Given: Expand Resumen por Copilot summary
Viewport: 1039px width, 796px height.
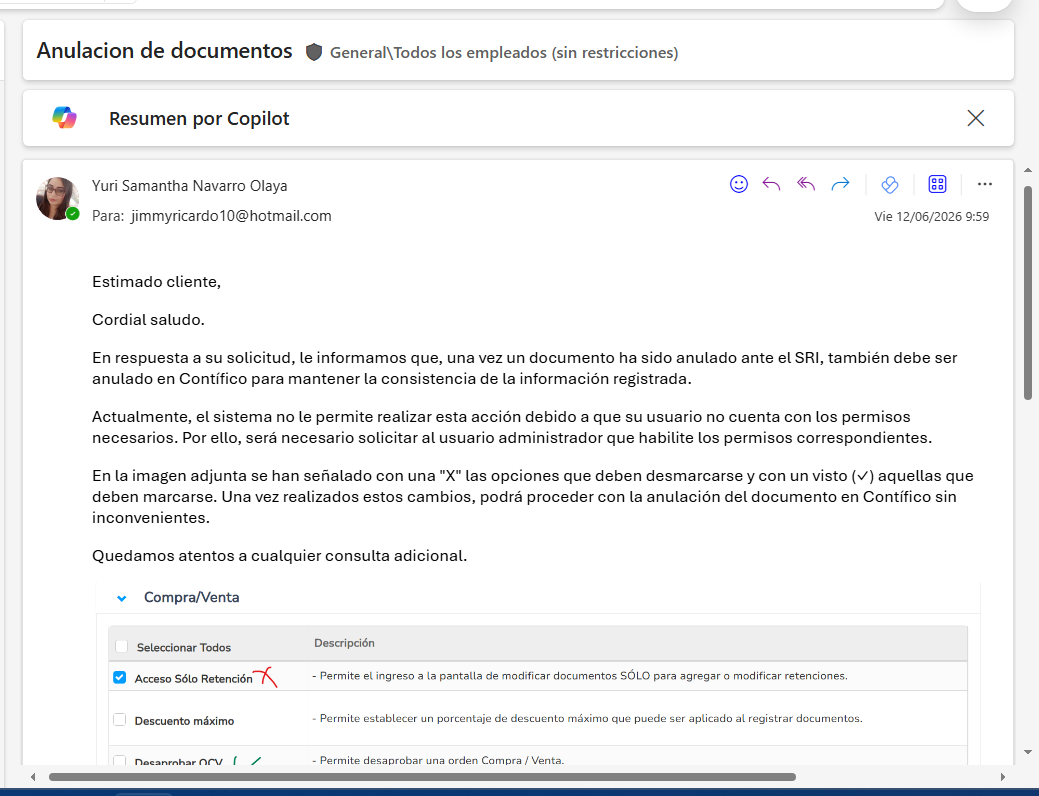Looking at the screenshot, I should click(199, 119).
